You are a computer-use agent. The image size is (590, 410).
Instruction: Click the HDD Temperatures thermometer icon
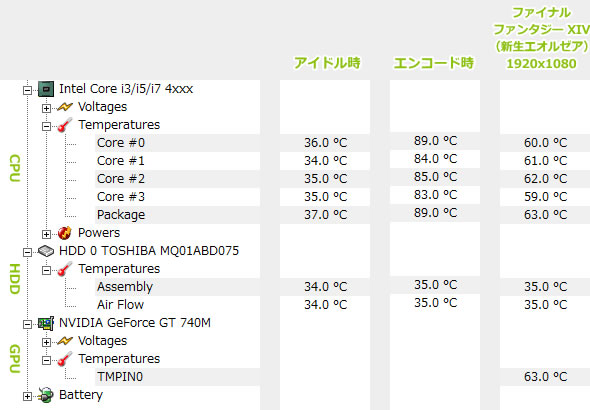[65, 269]
